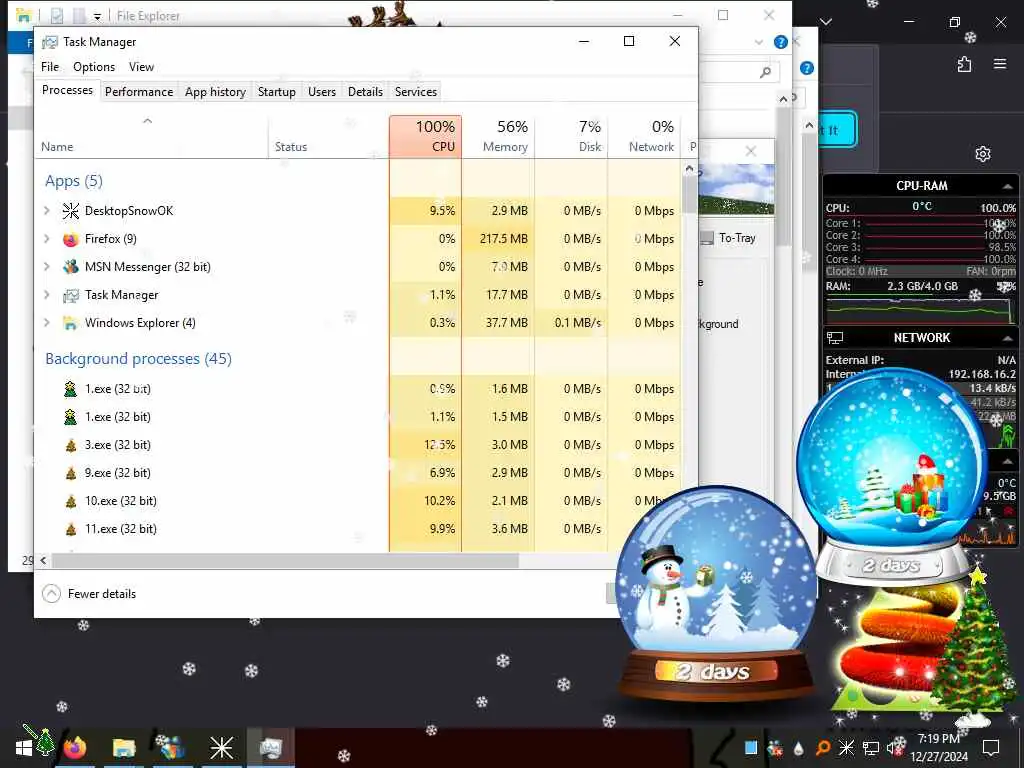This screenshot has height=768, width=1024.
Task: Open DesktopSnowOK from the taskbar
Action: 221,748
